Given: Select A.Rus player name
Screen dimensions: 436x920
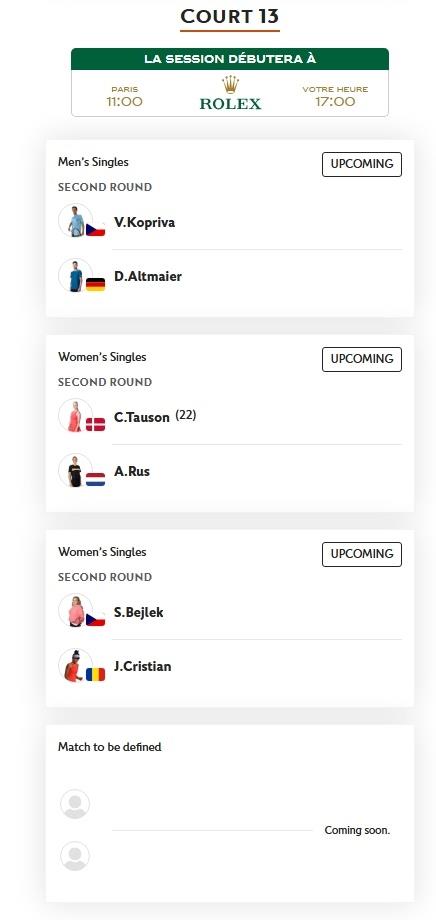Looking at the screenshot, I should point(132,471).
